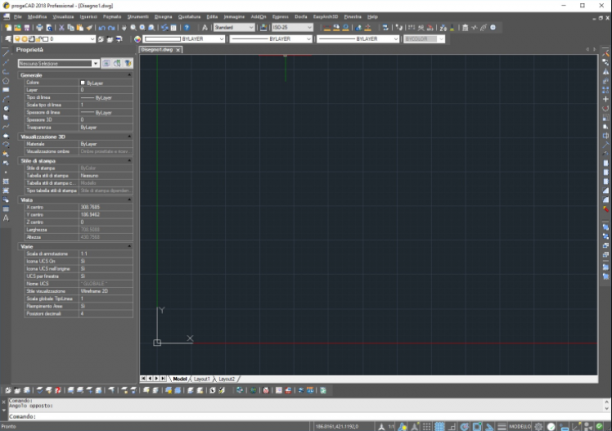Open the BYCOLOR plot style dropdown

[424, 39]
